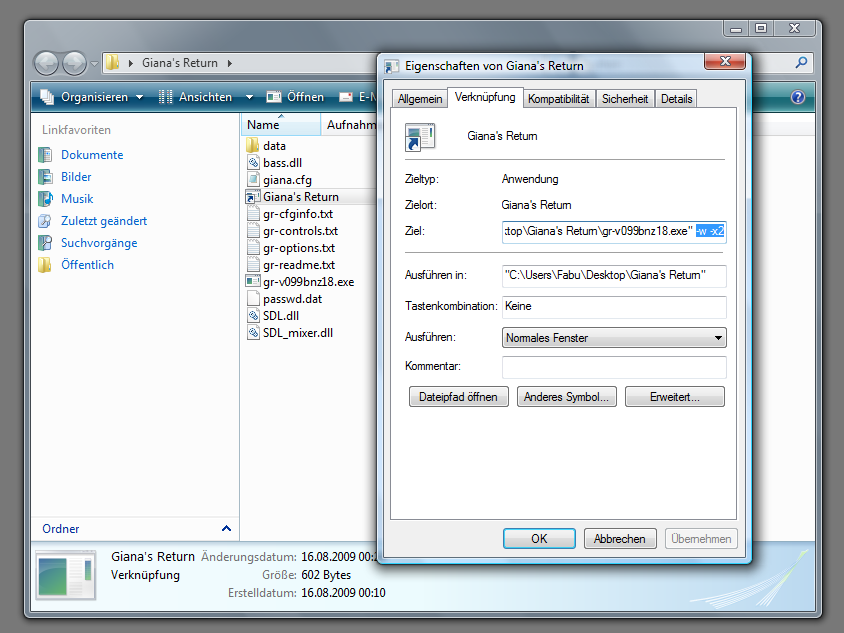The image size is (844, 633).
Task: Select the data folder
Action: point(274,146)
